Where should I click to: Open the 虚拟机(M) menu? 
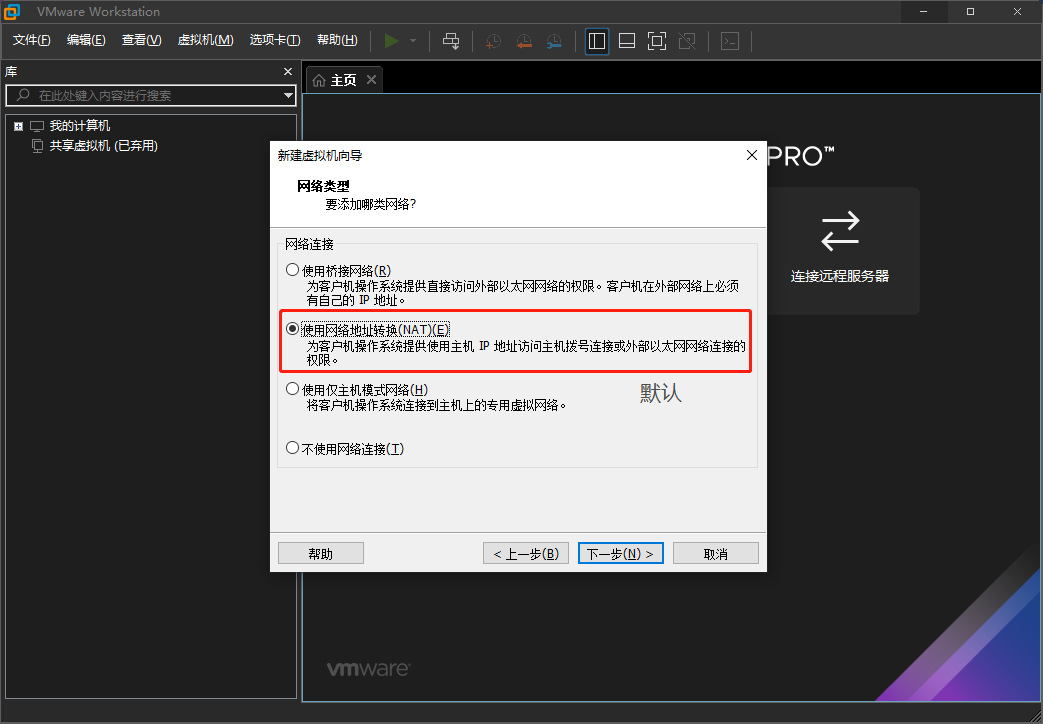click(x=206, y=41)
